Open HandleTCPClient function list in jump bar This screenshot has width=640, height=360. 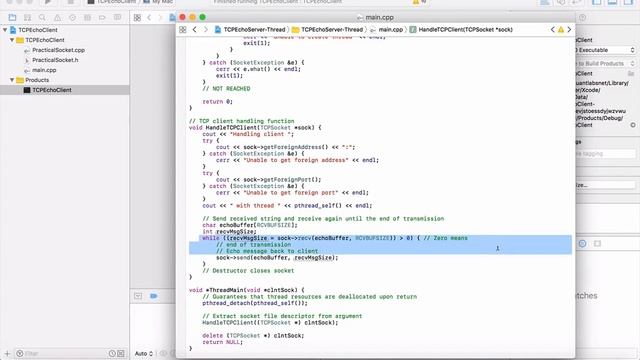pos(461,29)
